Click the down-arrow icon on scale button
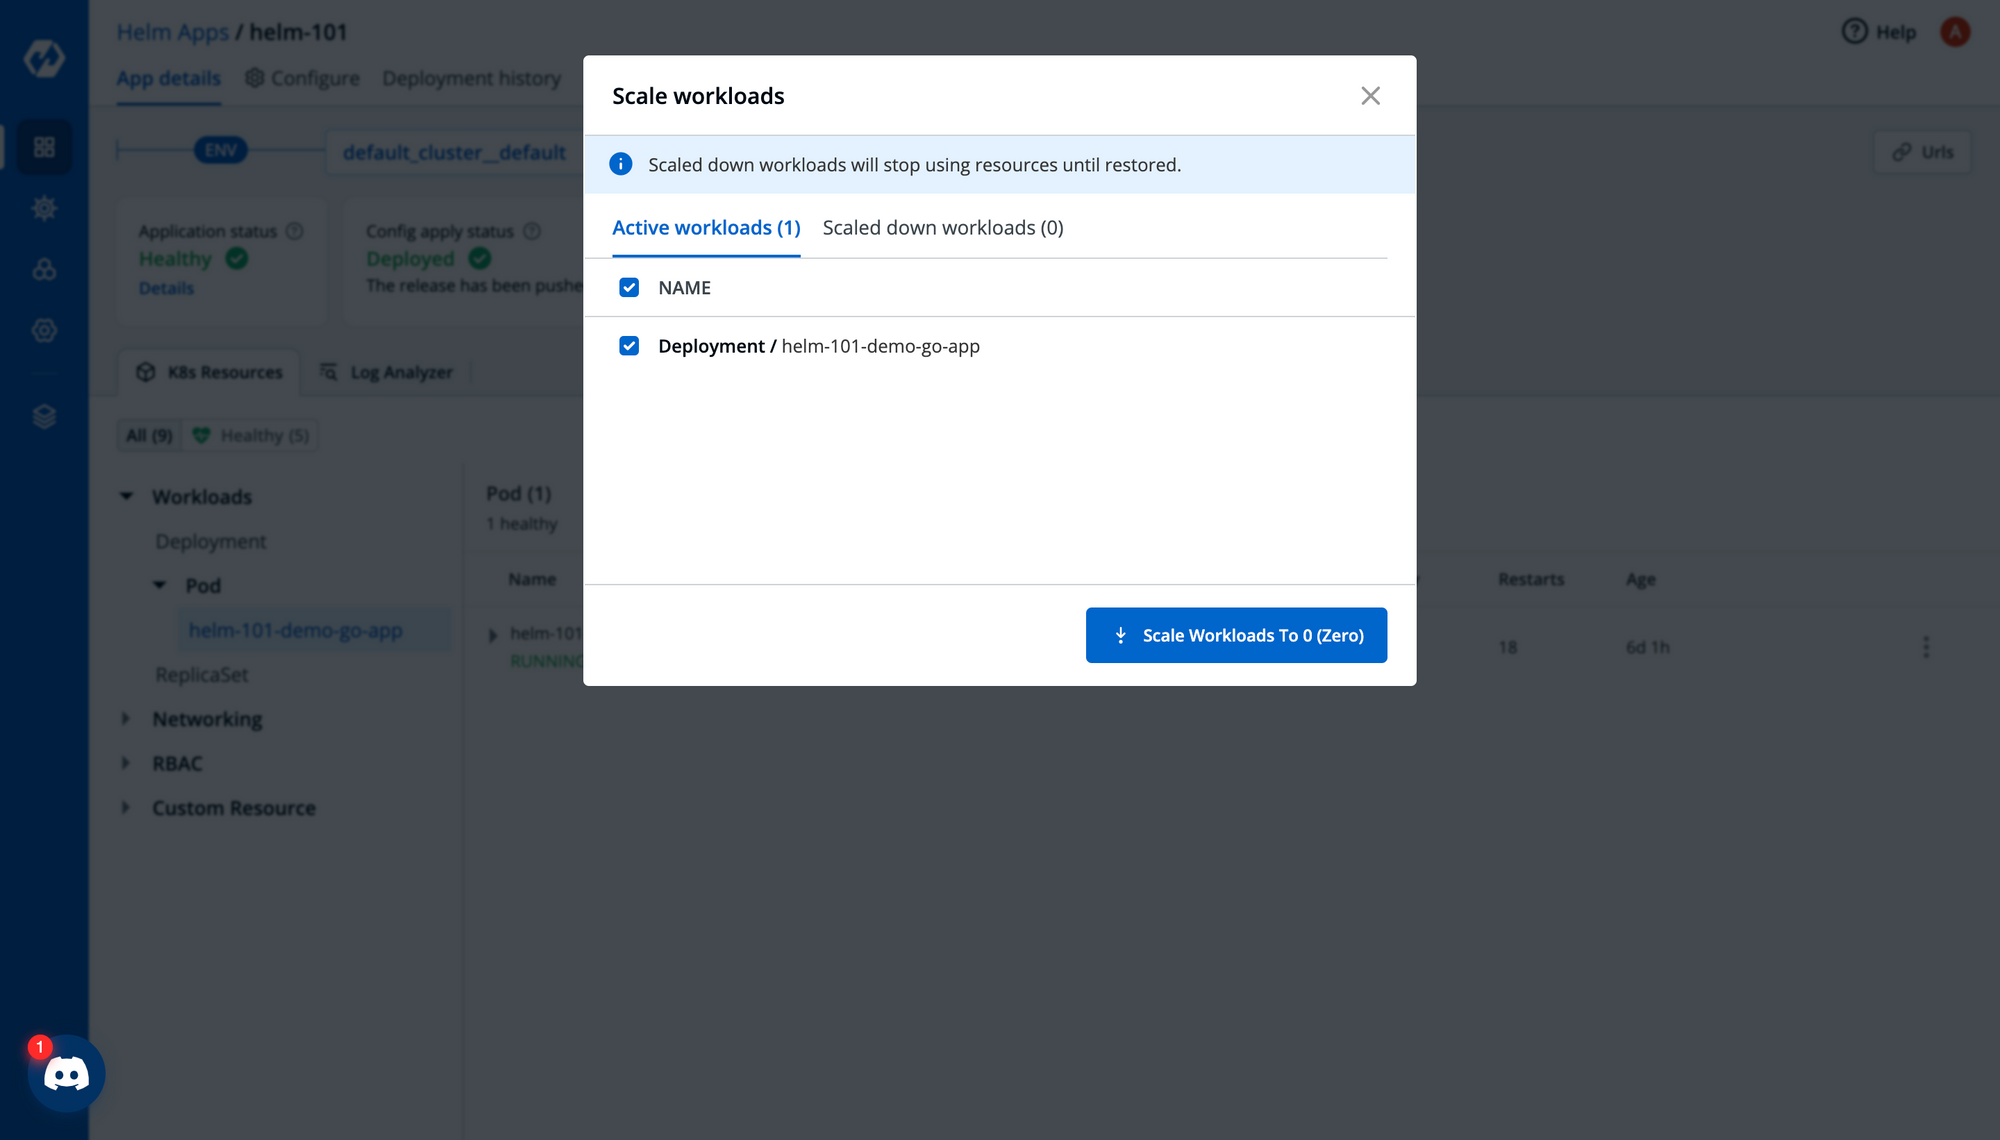2000x1140 pixels. point(1120,635)
